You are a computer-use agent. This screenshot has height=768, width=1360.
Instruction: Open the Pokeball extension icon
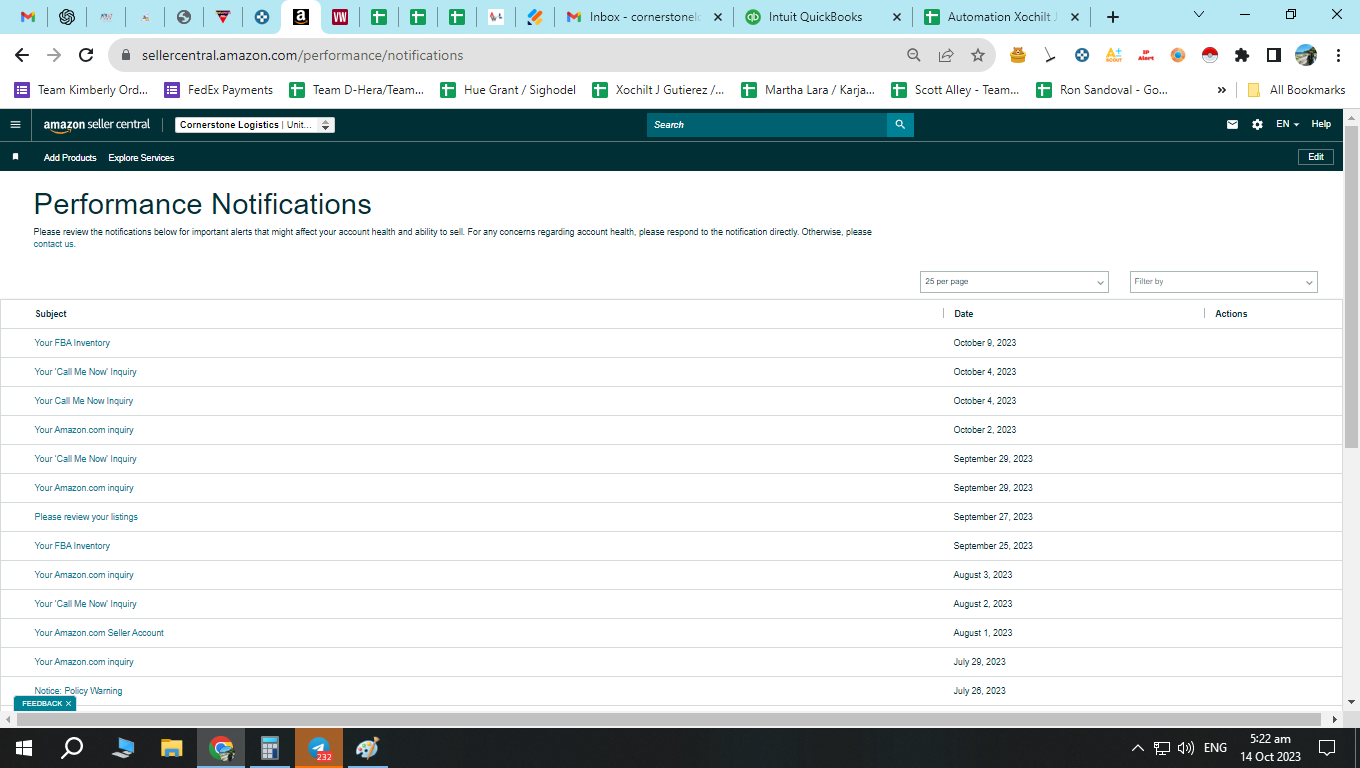point(1210,55)
